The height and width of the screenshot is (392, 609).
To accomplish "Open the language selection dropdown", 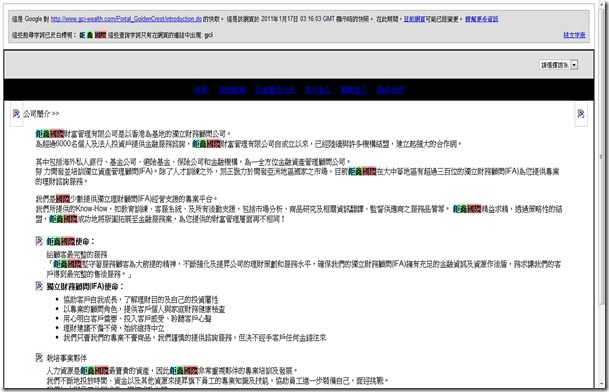I will point(559,65).
